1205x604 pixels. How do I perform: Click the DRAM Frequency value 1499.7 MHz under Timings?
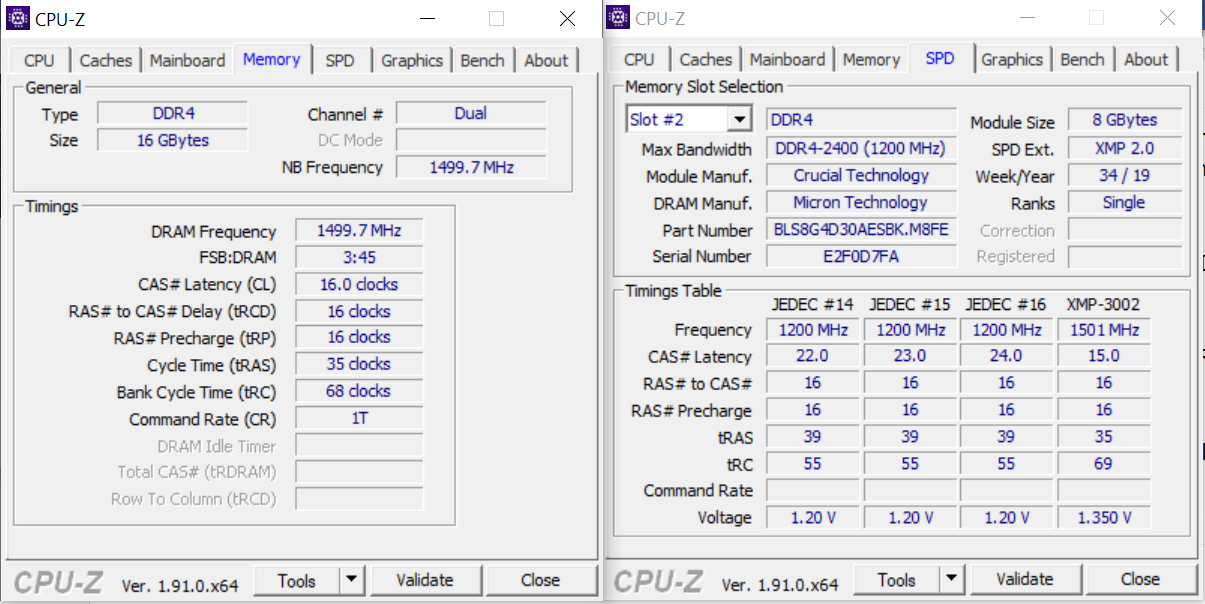359,231
